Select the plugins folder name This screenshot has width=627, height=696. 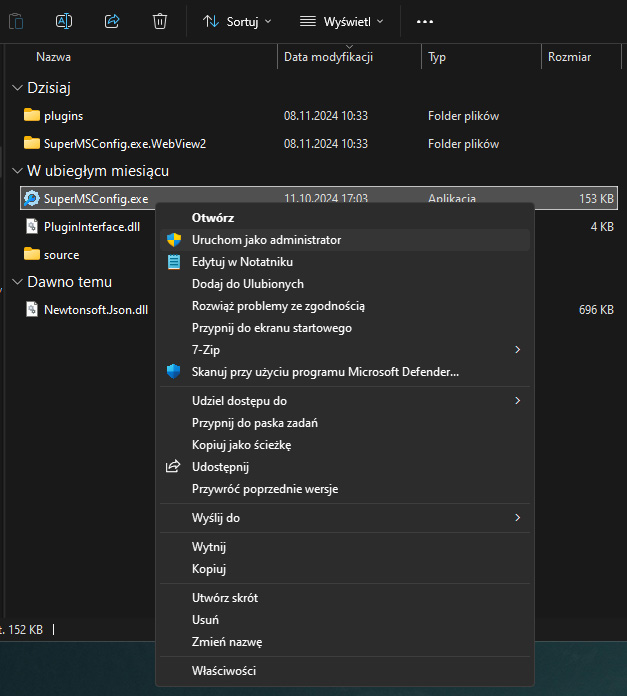click(x=63, y=116)
